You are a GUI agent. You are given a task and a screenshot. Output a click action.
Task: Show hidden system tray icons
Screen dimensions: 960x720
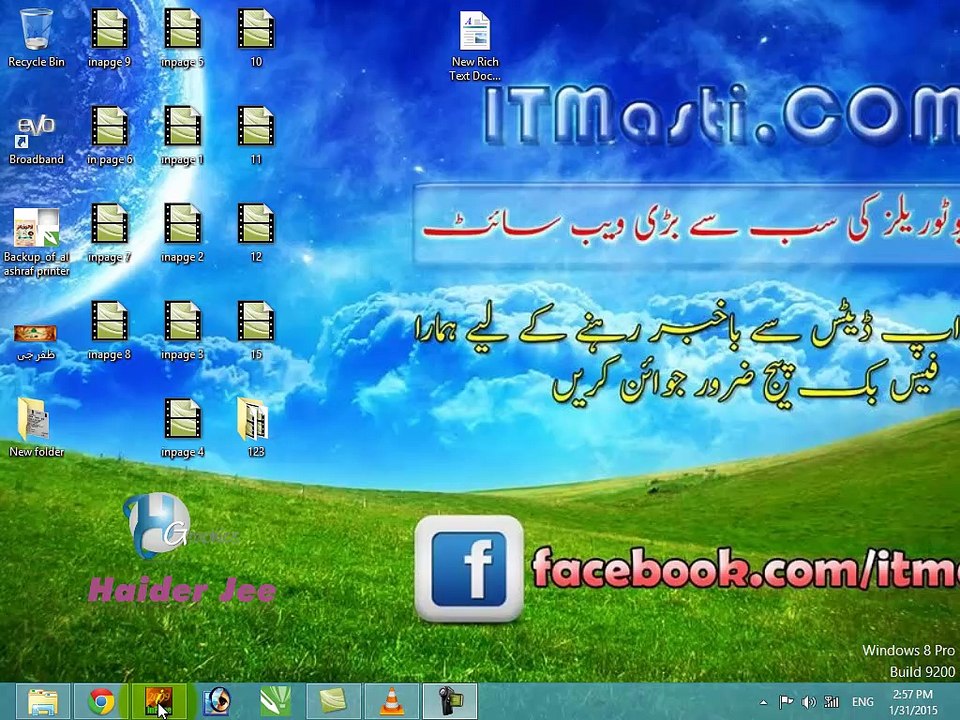[x=763, y=702]
